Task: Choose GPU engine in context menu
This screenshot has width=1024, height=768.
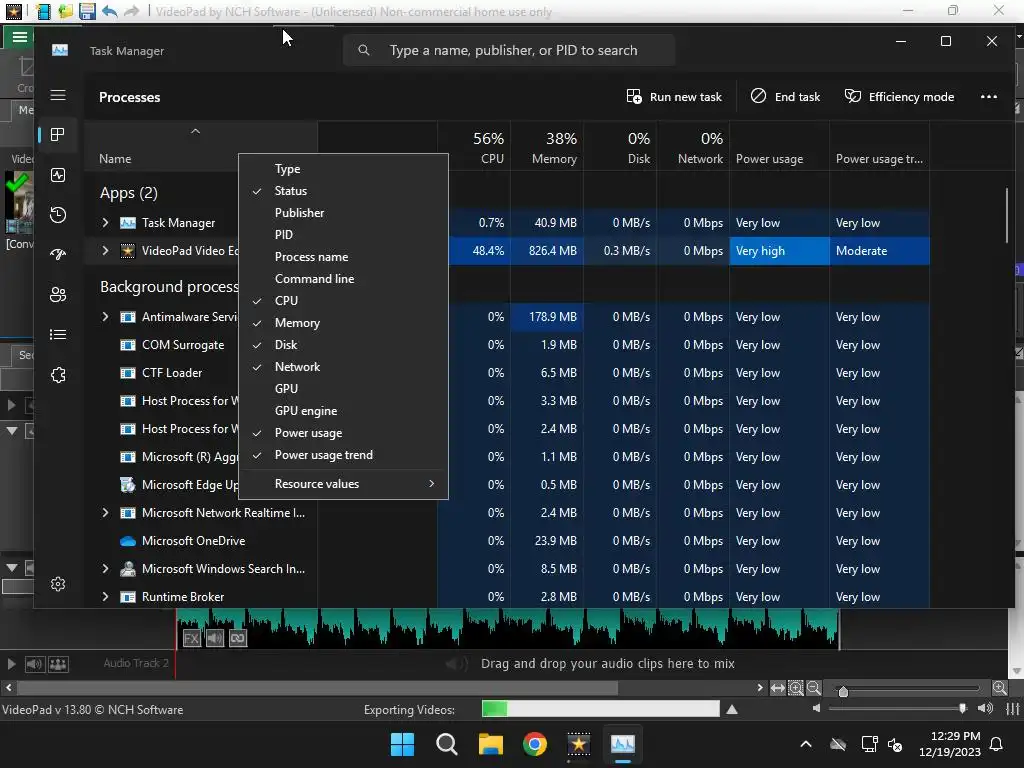Action: click(344, 411)
